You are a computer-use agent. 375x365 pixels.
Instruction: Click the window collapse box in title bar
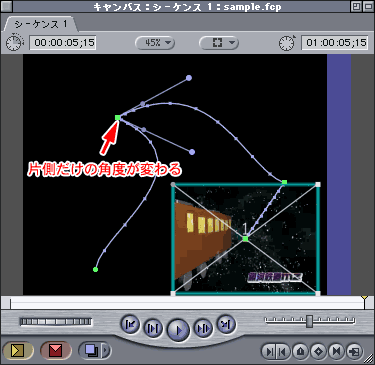[368, 6]
